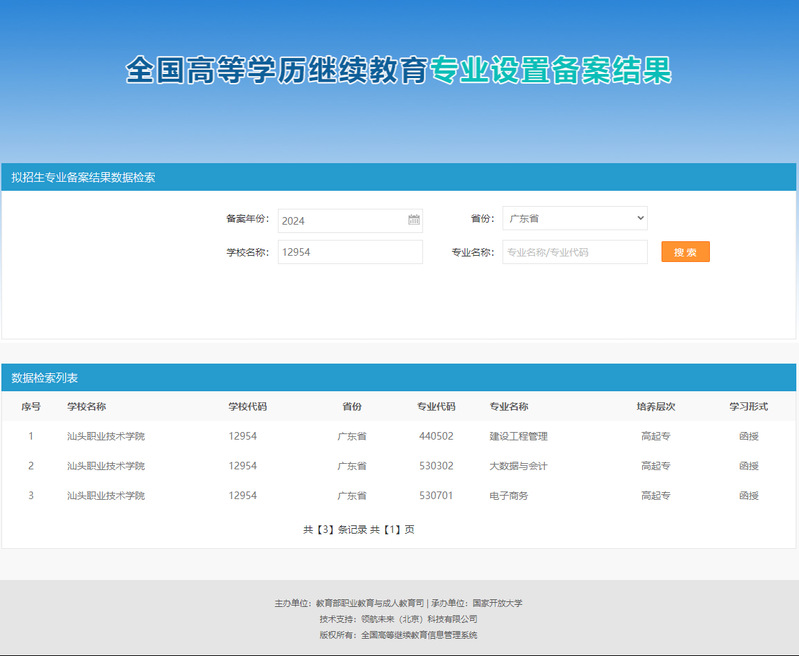Click the record count pagination text
This screenshot has width=799, height=656.
tap(359, 530)
